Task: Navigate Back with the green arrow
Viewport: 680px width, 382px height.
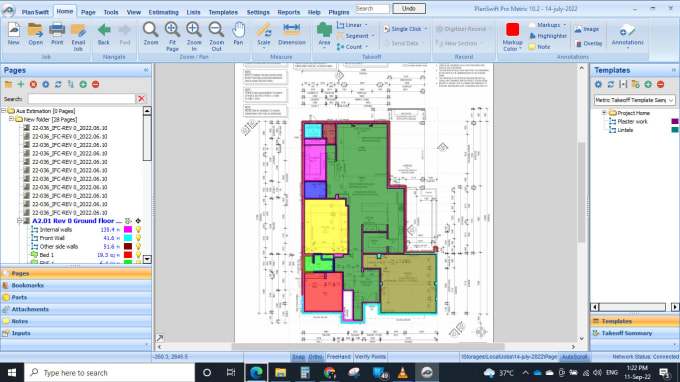Action: pos(104,34)
